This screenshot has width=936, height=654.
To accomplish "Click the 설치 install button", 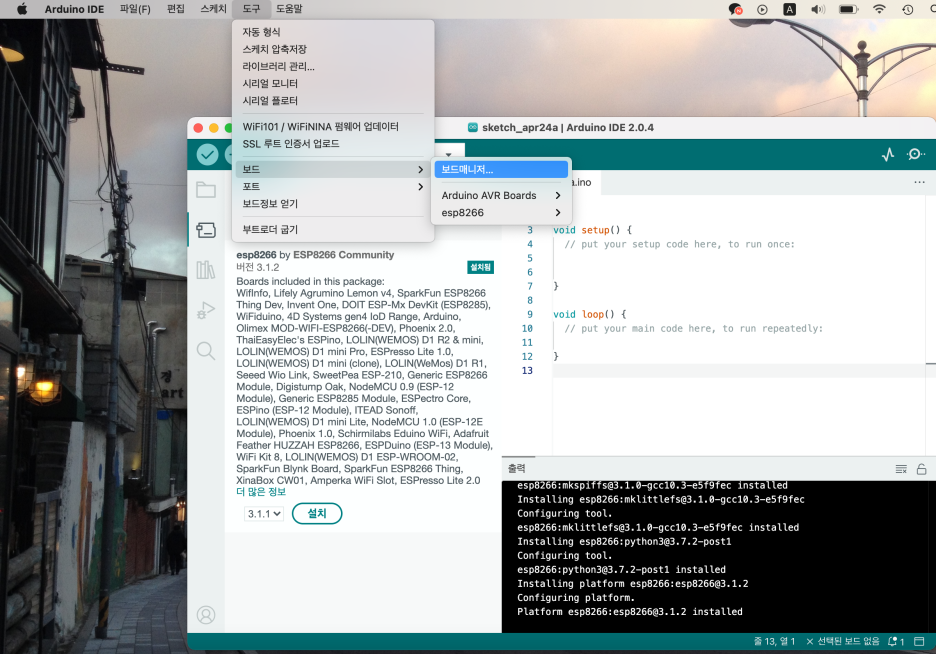I will click(x=317, y=513).
